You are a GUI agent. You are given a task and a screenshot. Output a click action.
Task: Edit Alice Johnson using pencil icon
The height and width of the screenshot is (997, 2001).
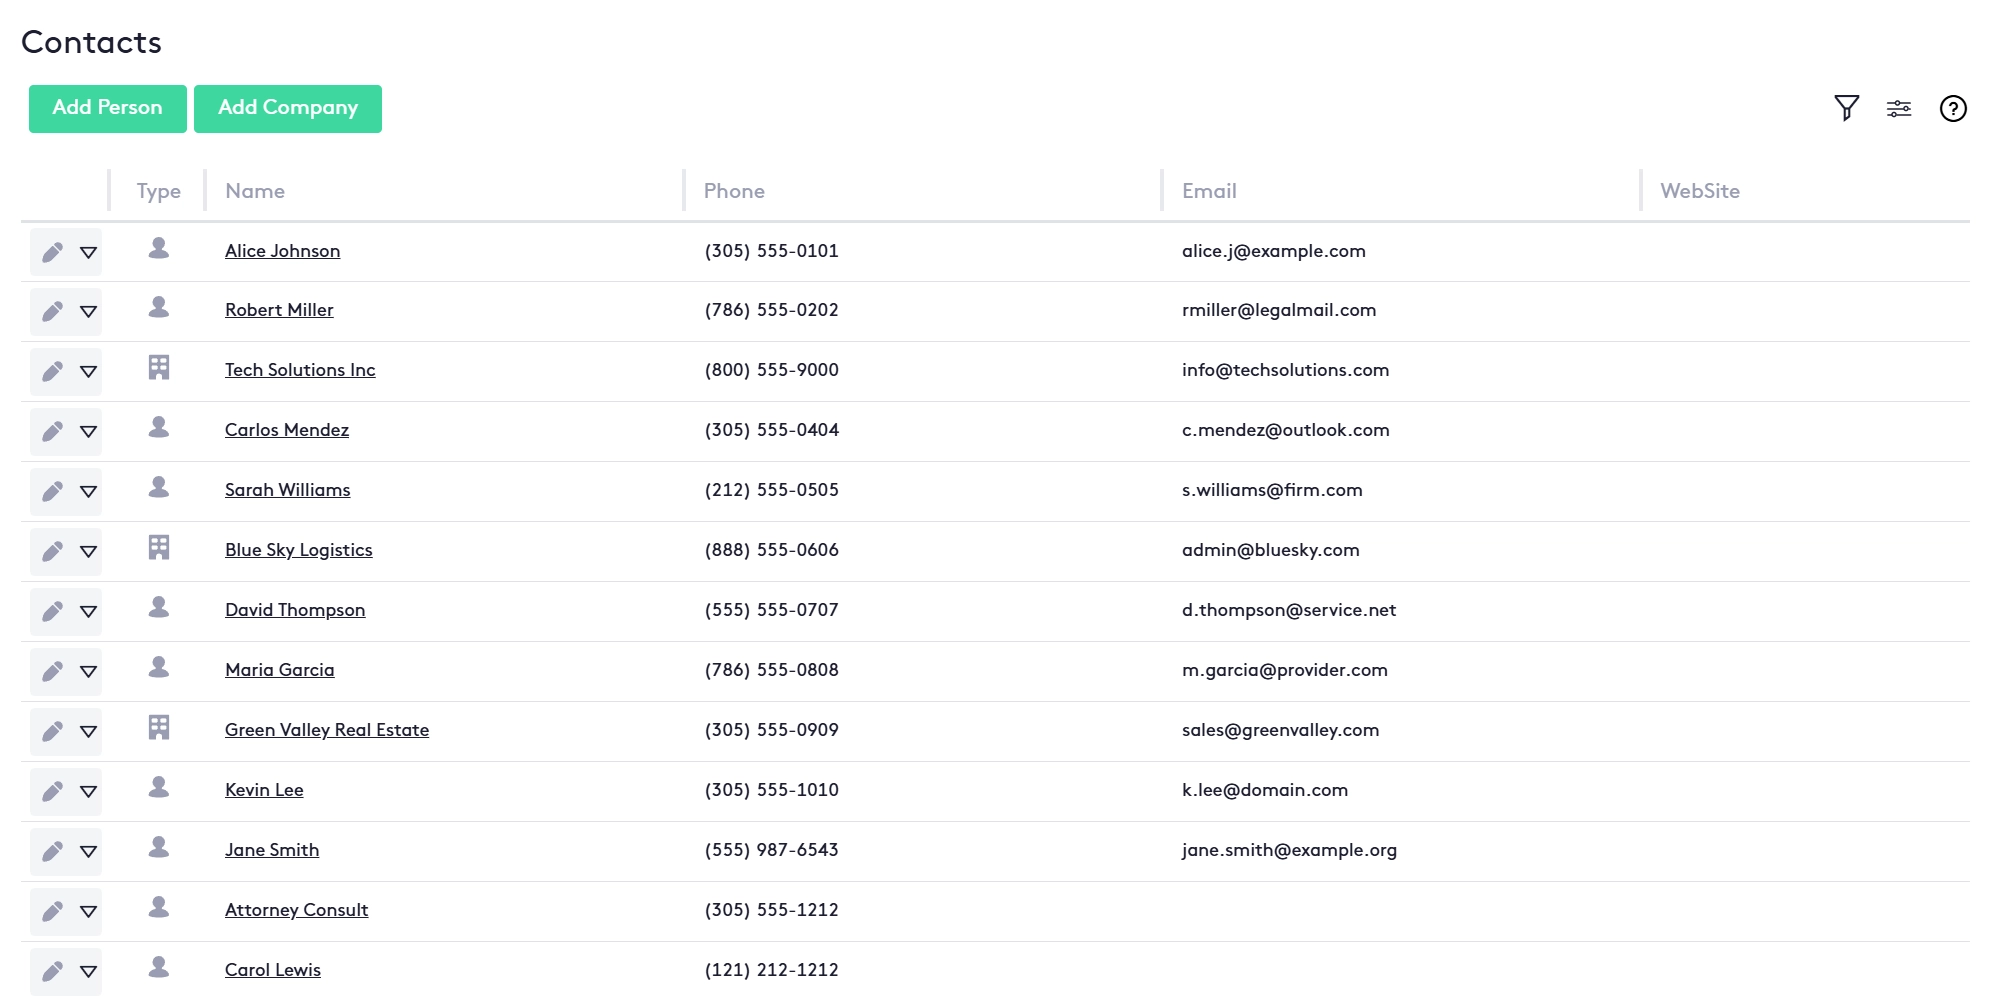[x=52, y=252]
